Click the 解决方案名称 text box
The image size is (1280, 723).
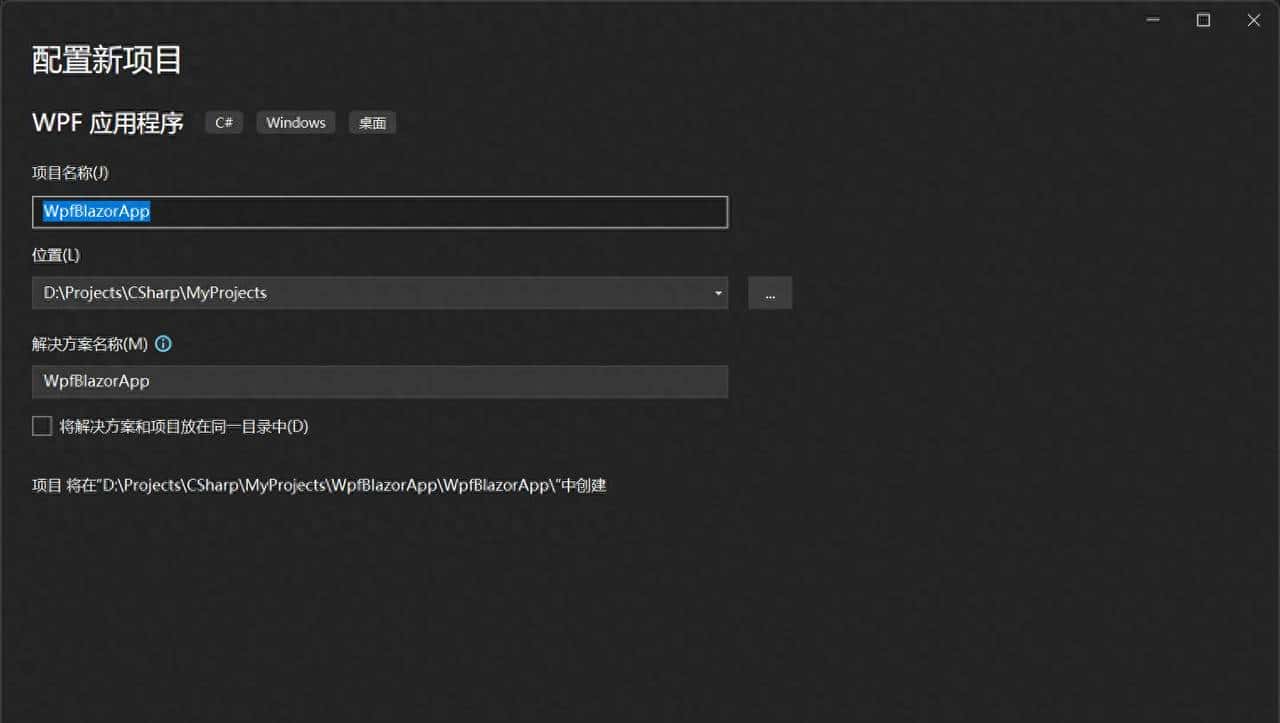coord(380,381)
